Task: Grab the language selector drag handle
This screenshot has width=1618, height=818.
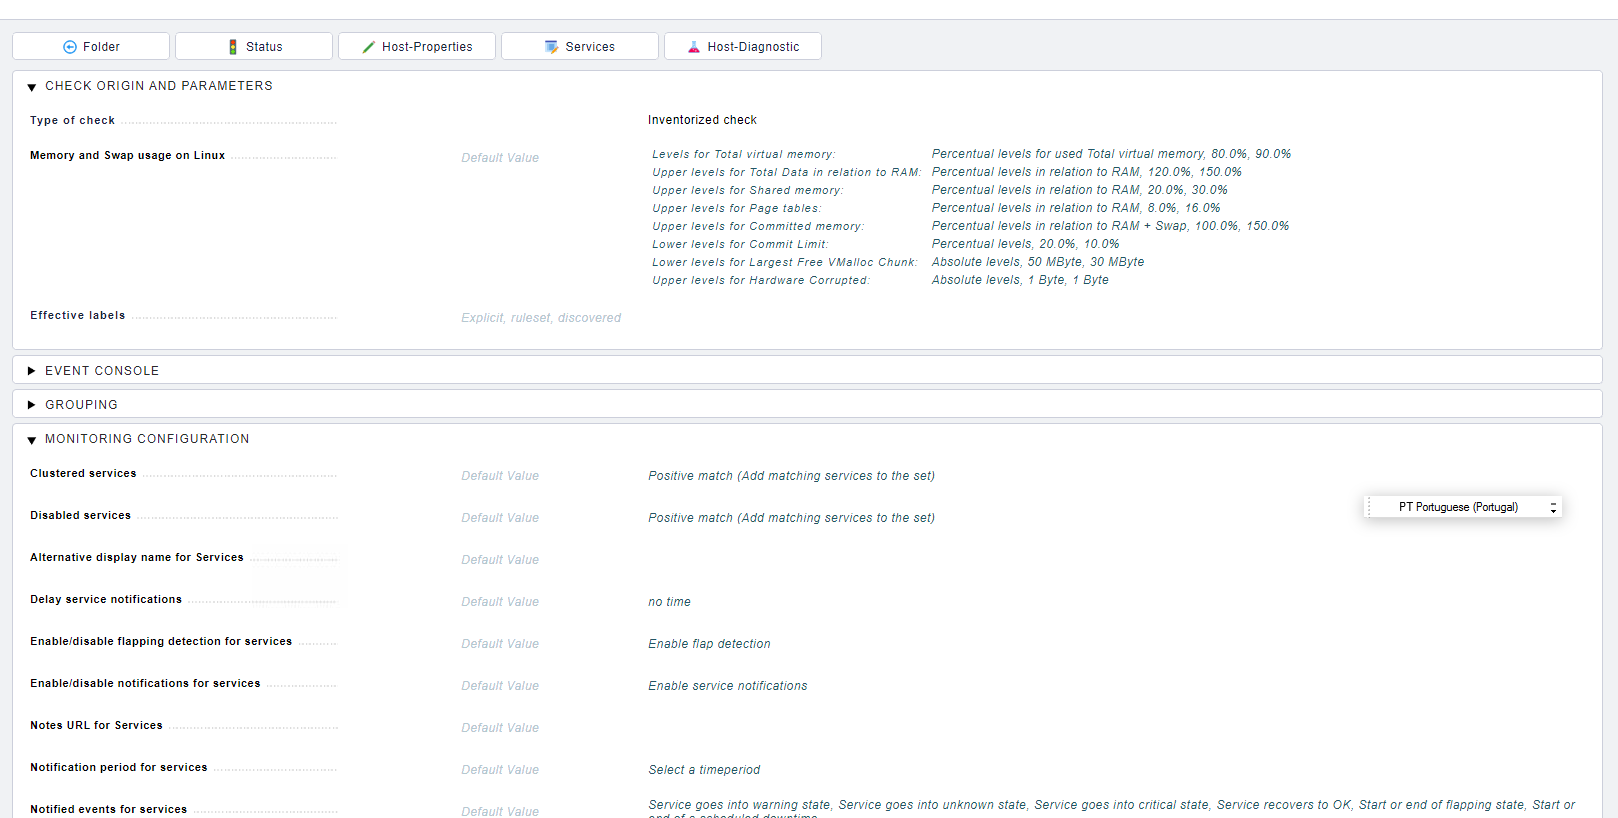Action: coord(1369,507)
